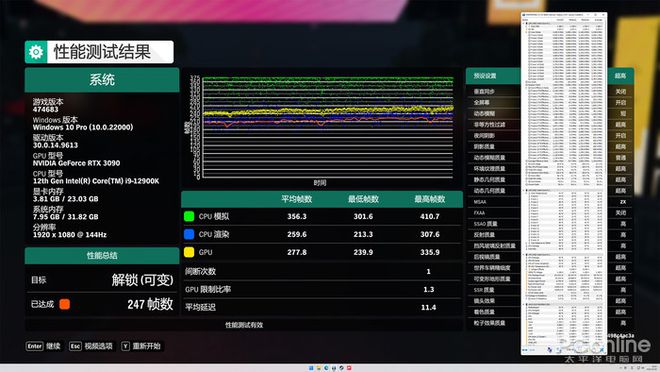Click the MSAA value 2X

623,202
